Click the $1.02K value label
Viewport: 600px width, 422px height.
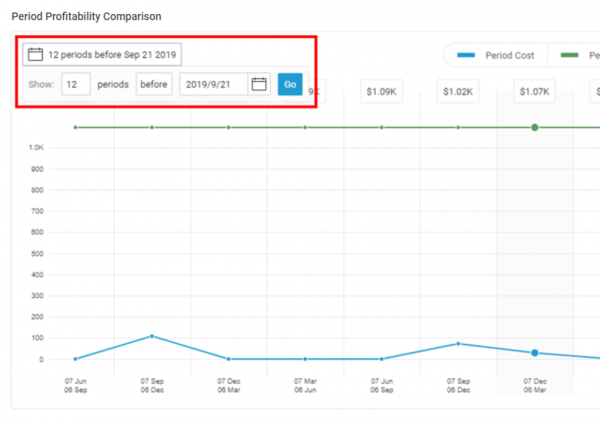click(x=458, y=92)
